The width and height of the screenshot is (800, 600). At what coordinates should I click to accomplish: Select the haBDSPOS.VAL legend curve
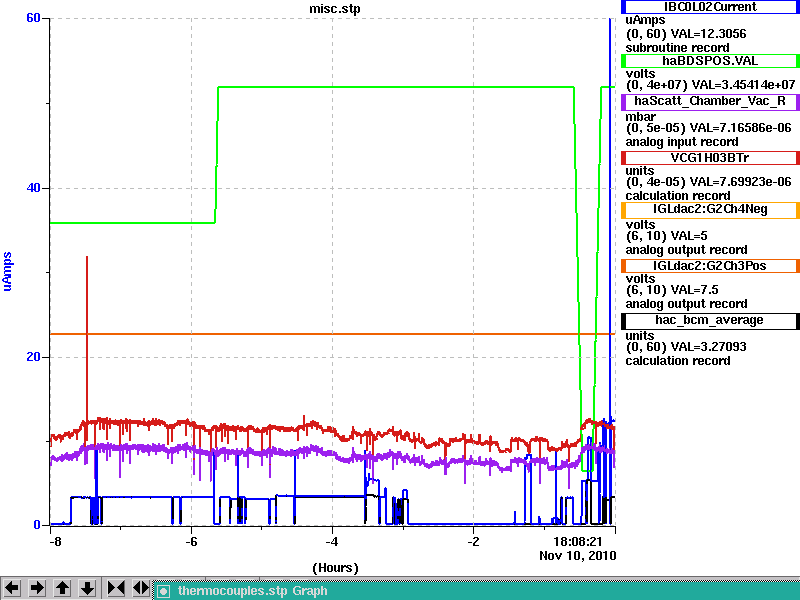tap(710, 61)
